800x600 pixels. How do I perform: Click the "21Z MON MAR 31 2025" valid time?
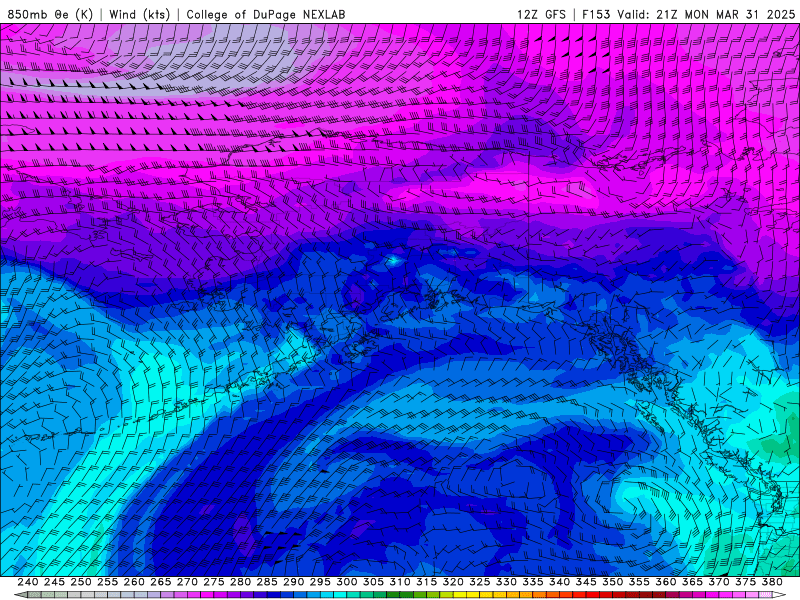726,14
